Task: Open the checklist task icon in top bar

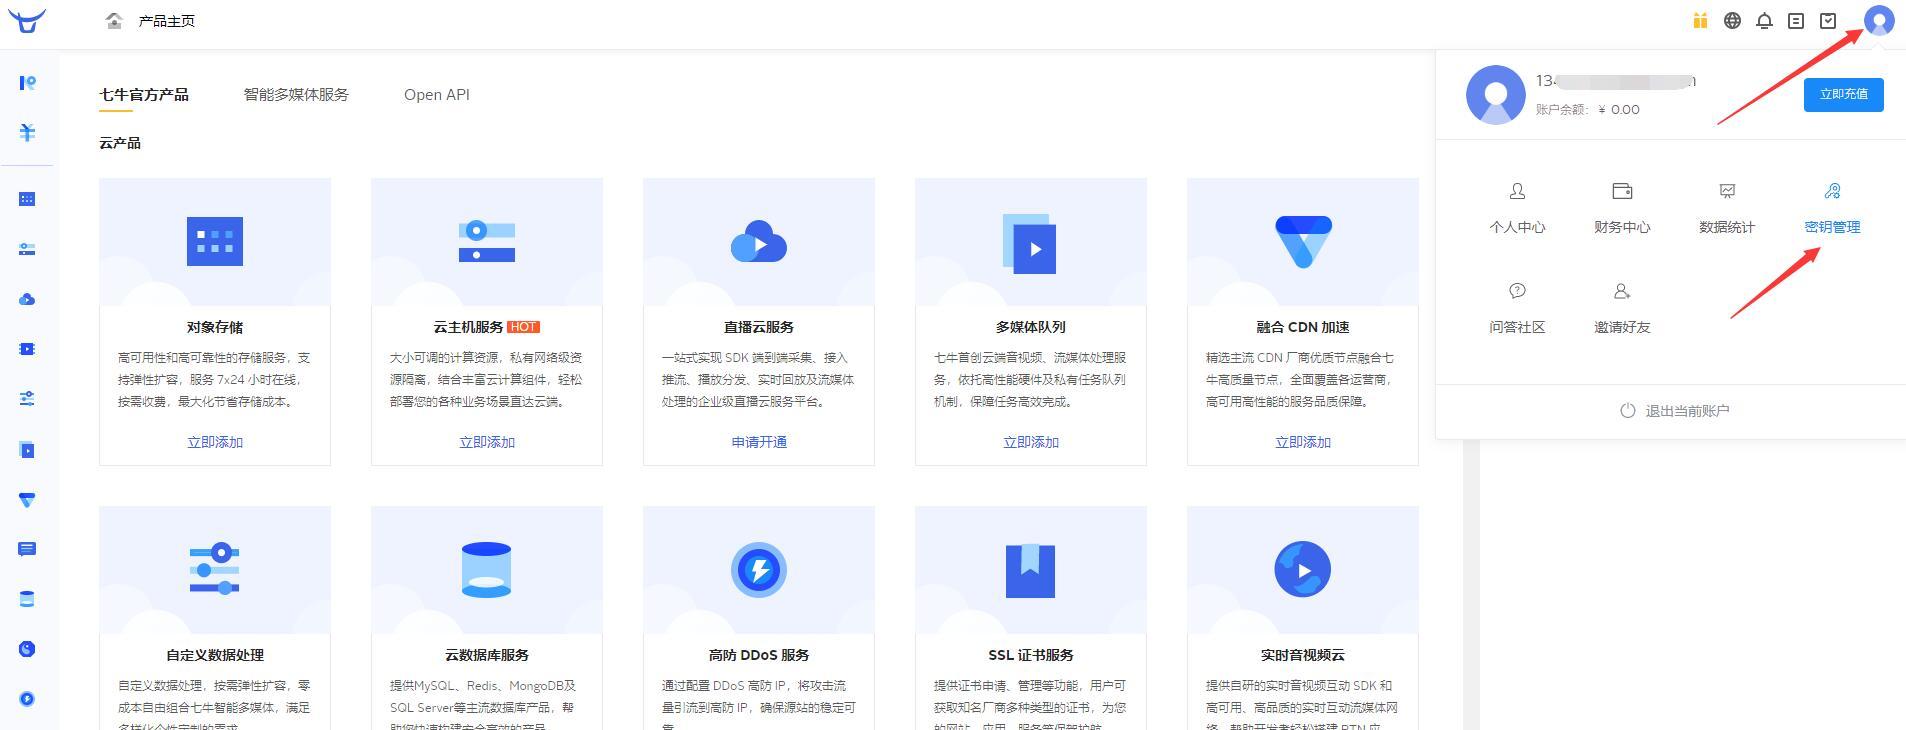Action: coord(1828,21)
